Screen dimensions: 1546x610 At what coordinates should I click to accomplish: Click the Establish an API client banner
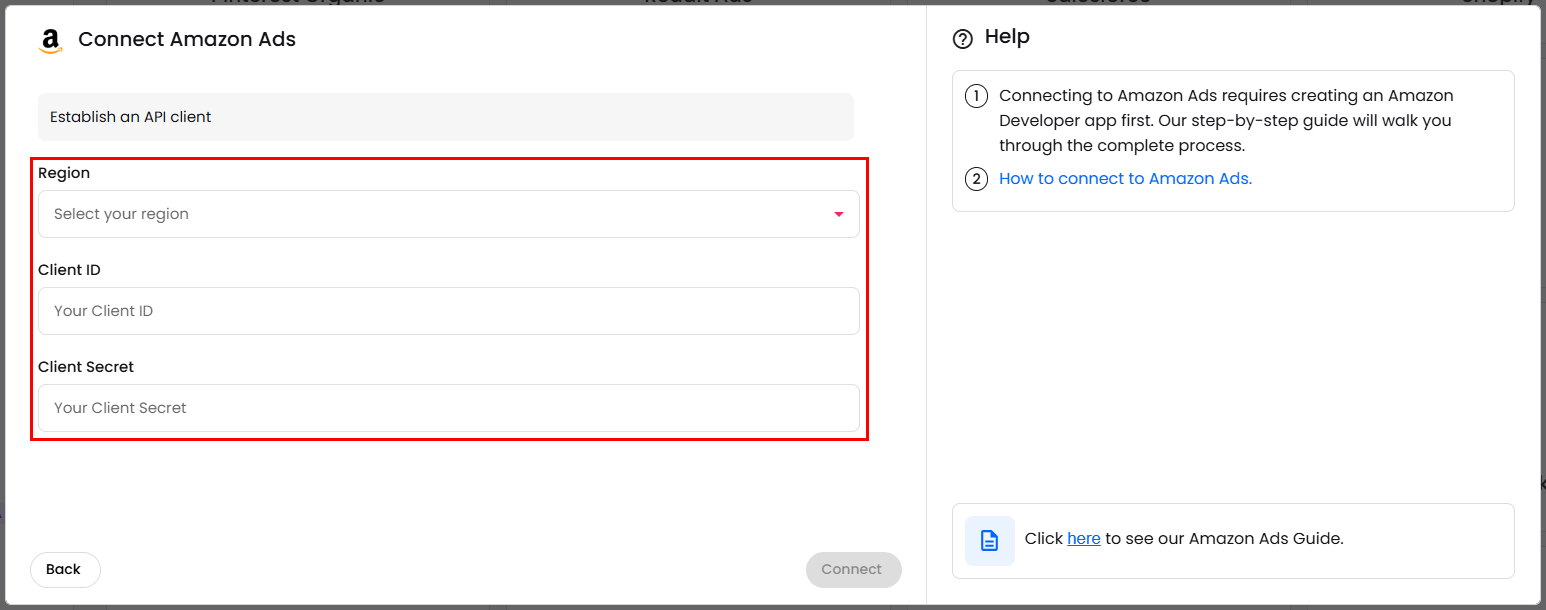[445, 117]
